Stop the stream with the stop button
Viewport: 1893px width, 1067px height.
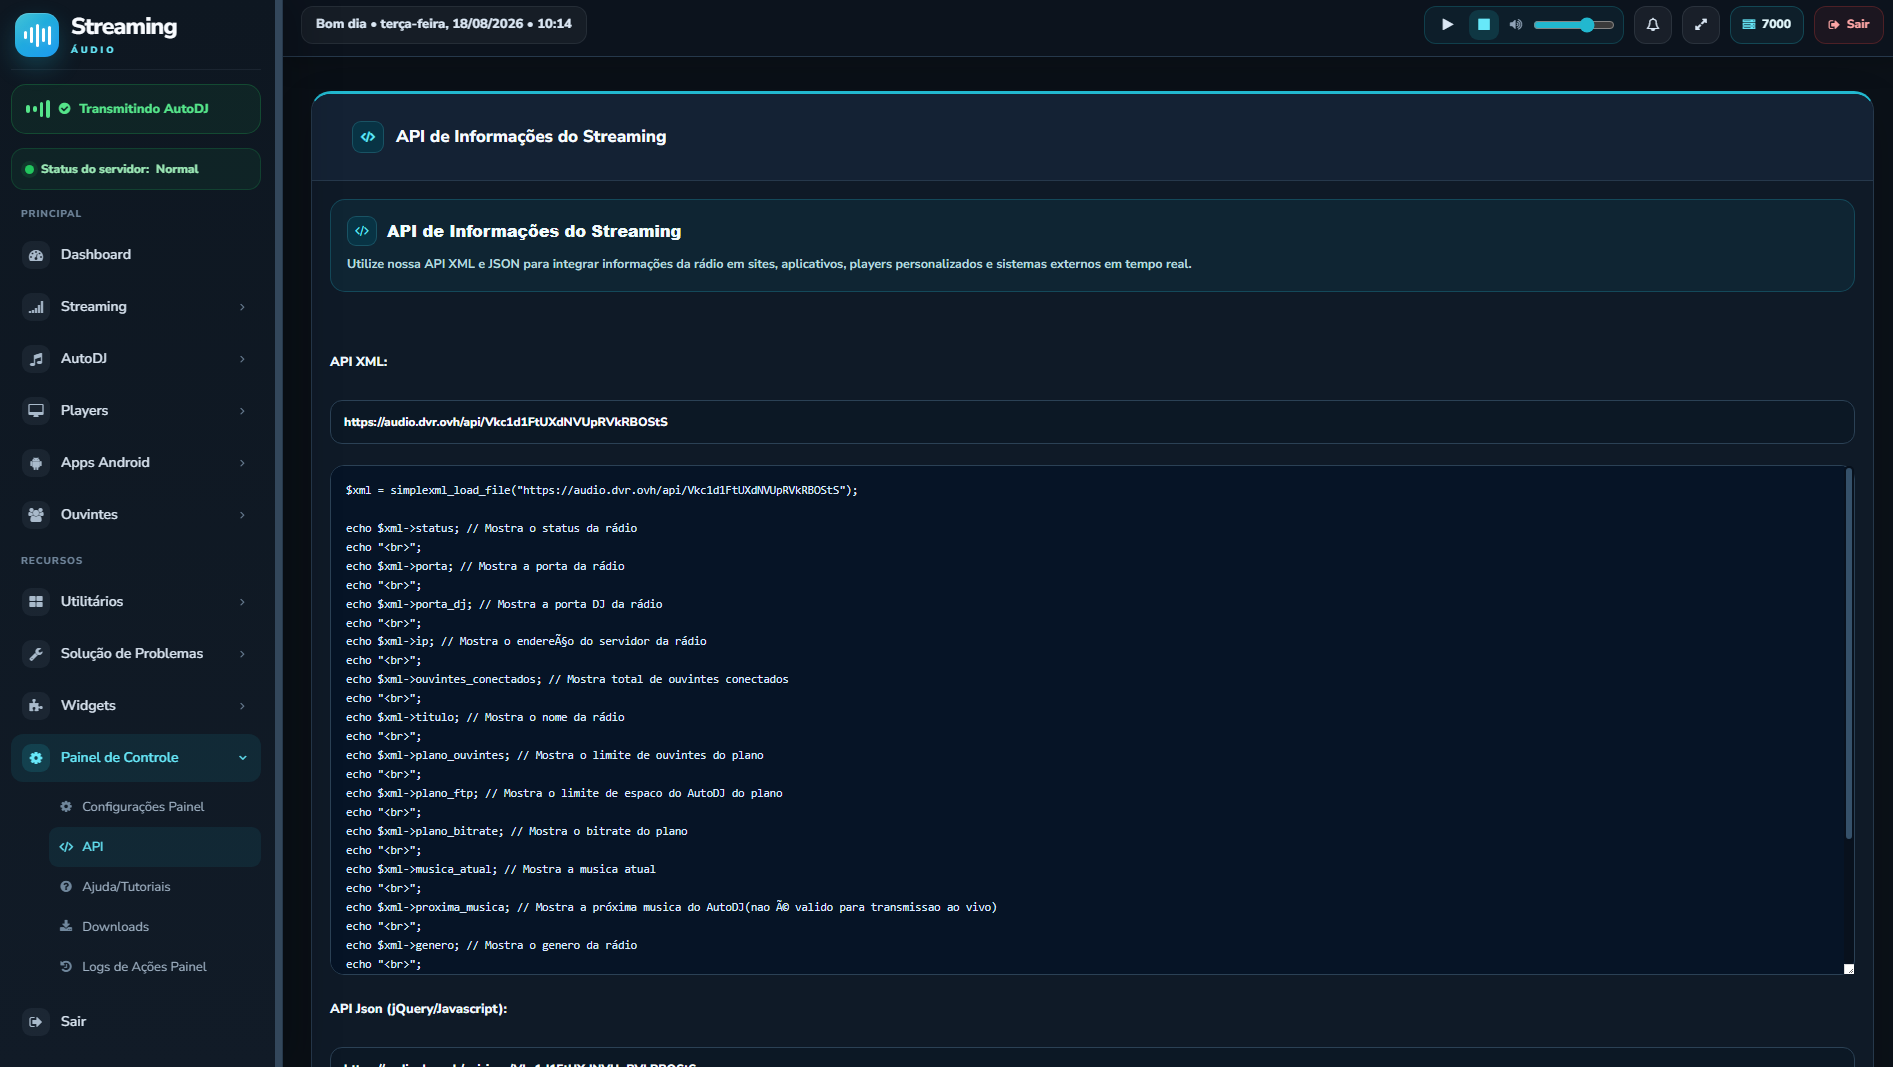[1484, 24]
